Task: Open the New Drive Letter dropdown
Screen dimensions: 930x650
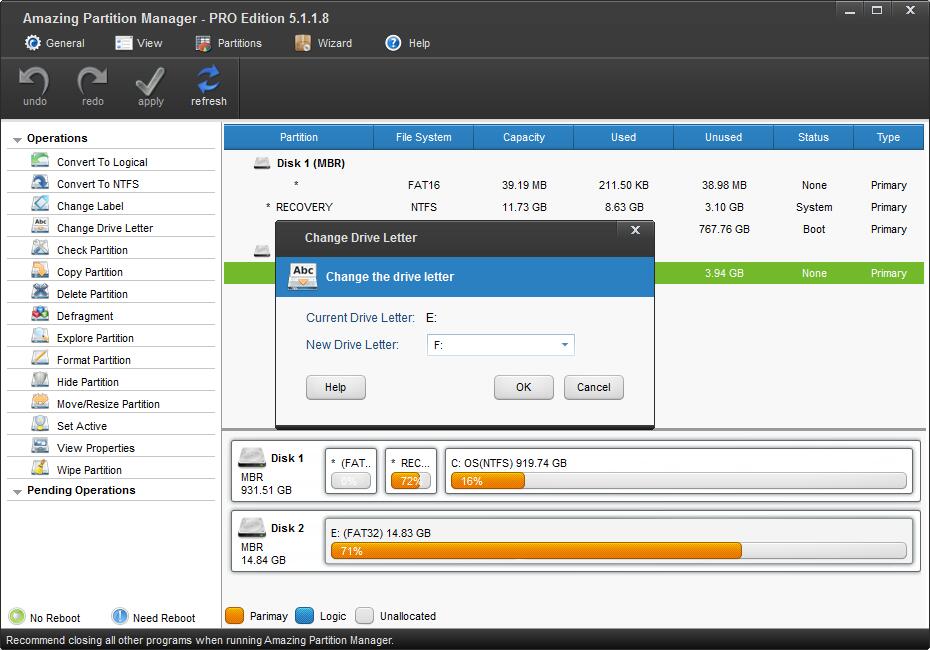Action: [565, 345]
